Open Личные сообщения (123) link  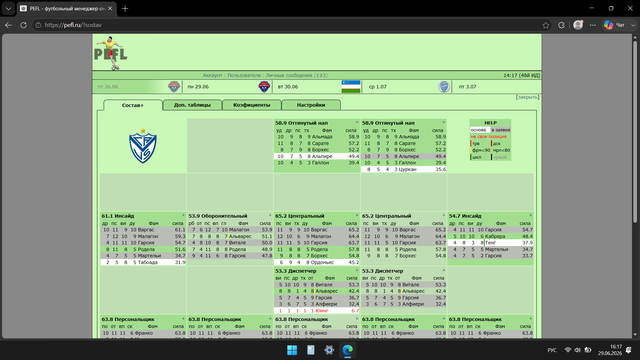(x=297, y=75)
